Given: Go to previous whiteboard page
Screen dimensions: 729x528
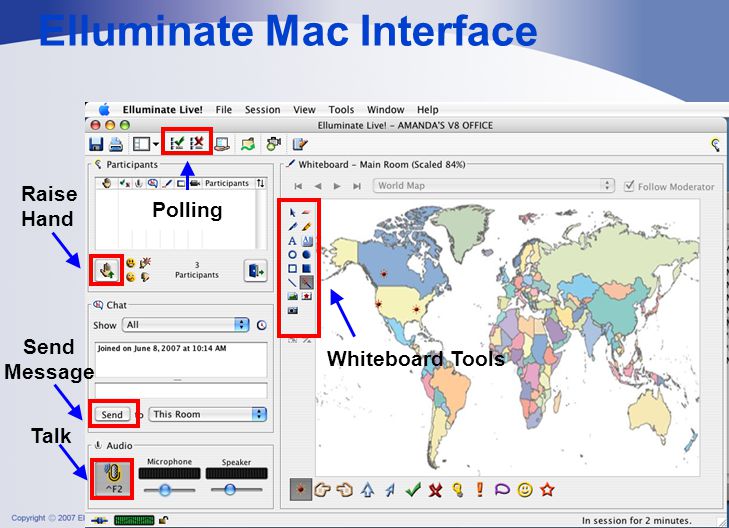Looking at the screenshot, I should tap(318, 186).
